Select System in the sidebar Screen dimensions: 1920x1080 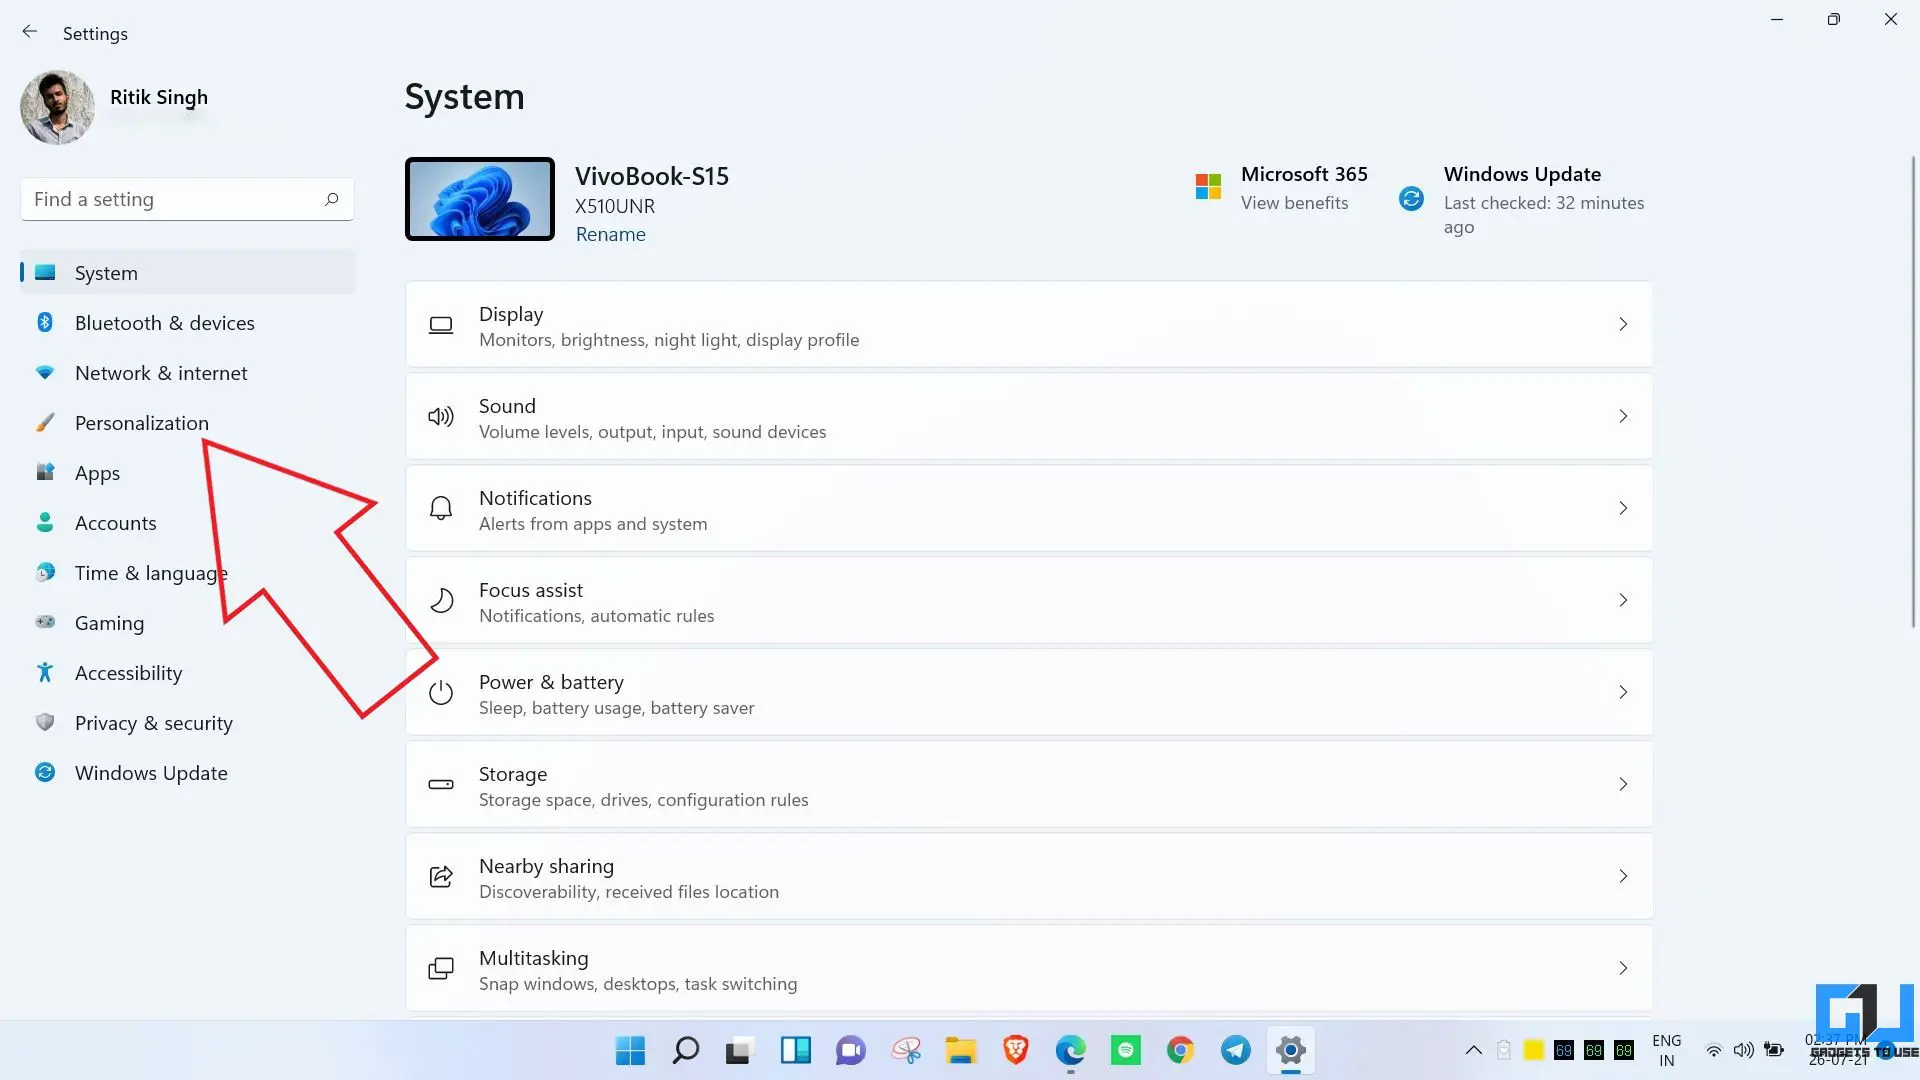coord(187,272)
